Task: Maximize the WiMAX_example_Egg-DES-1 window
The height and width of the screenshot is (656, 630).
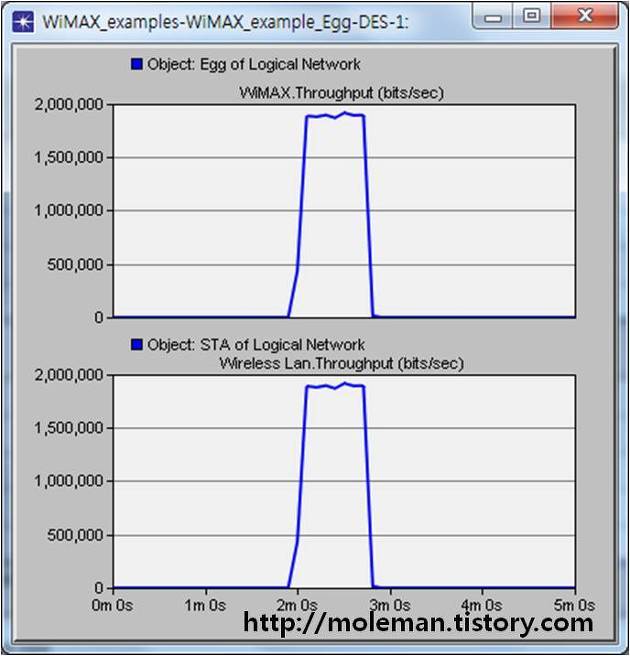Action: pyautogui.click(x=531, y=16)
